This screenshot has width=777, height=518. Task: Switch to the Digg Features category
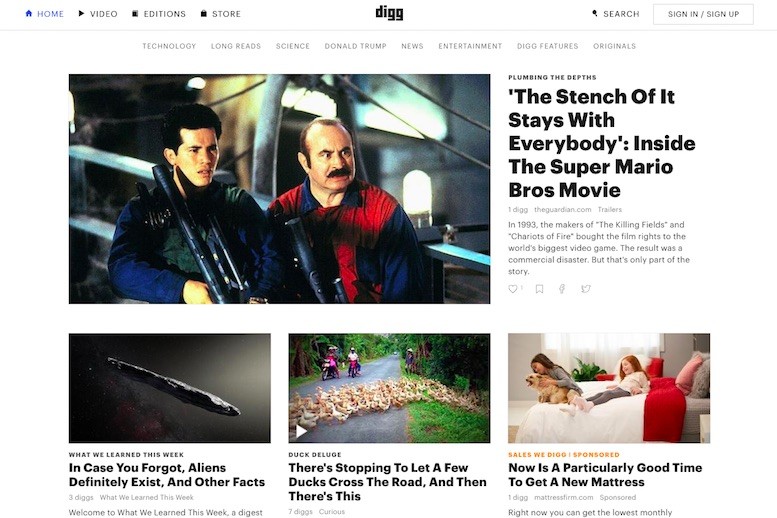[x=548, y=46]
